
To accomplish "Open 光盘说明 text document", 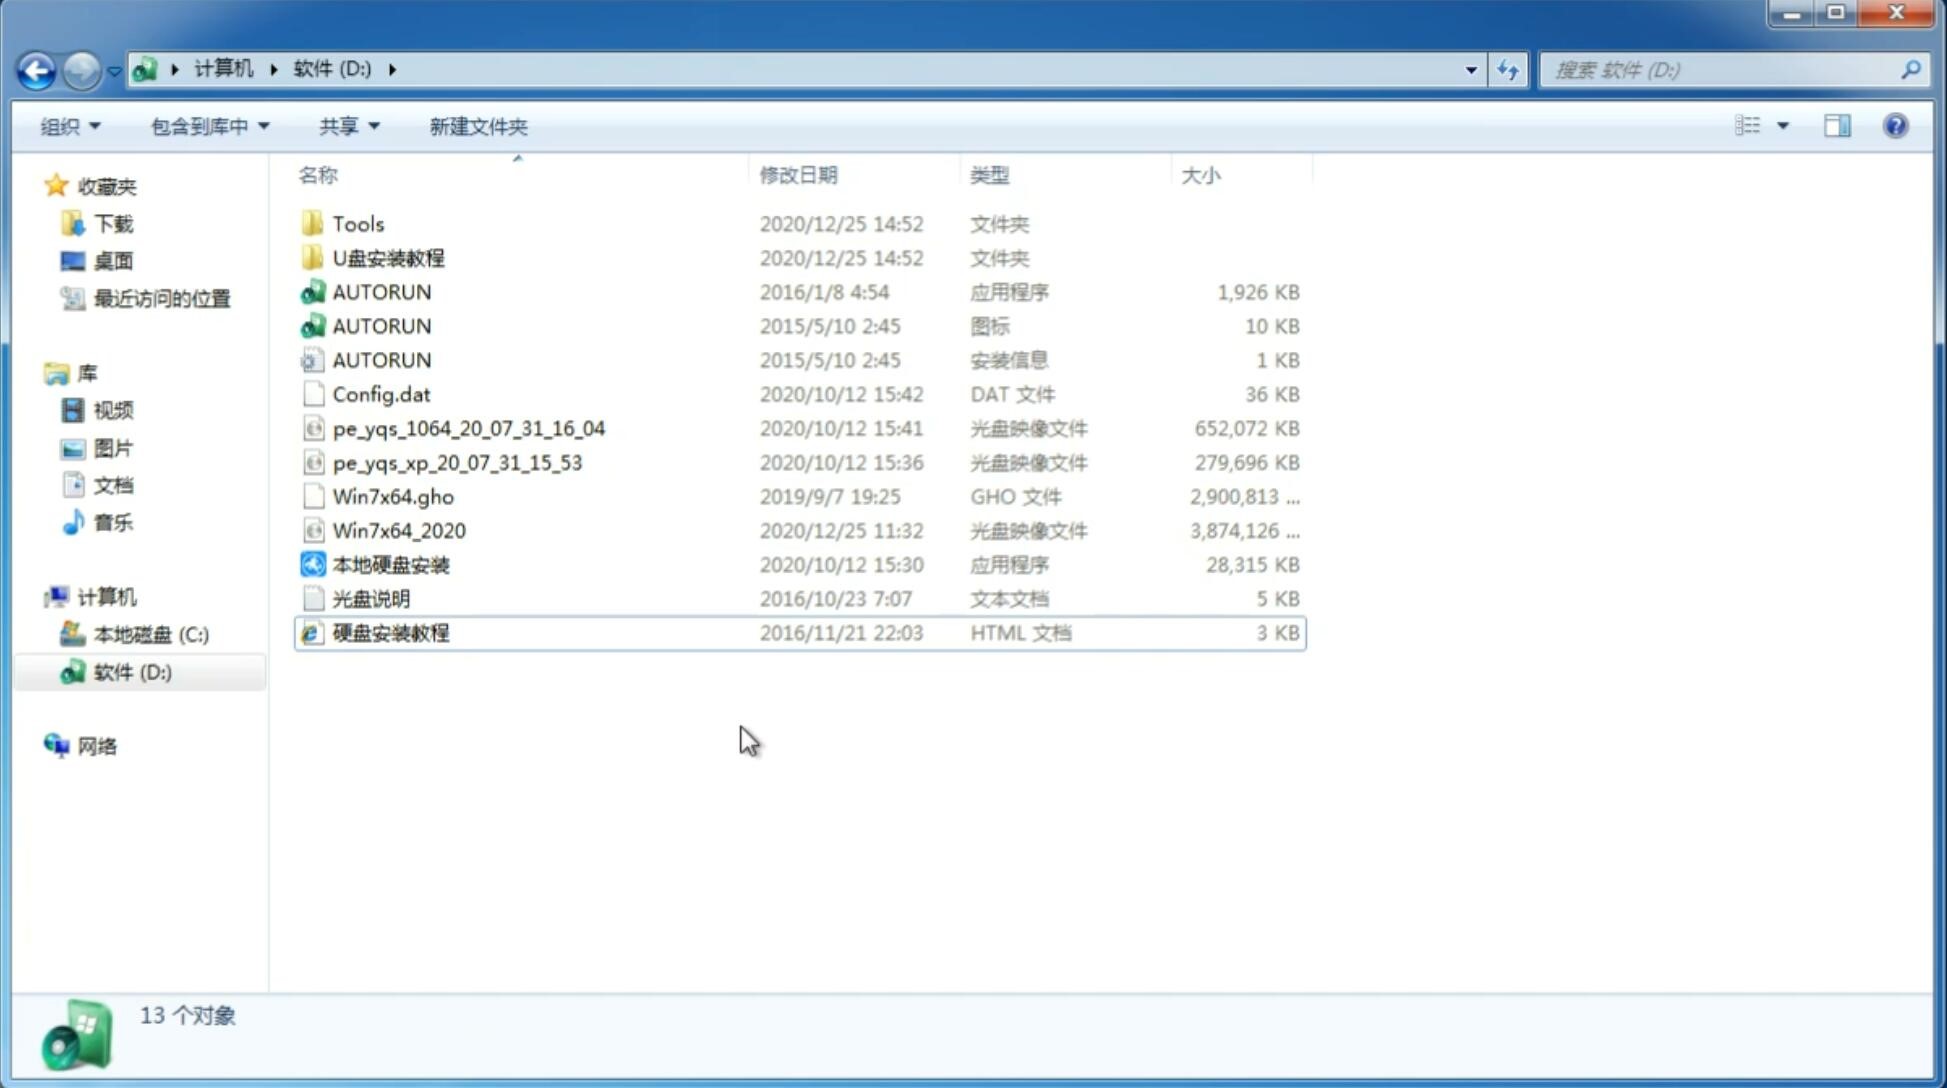I will [x=370, y=597].
